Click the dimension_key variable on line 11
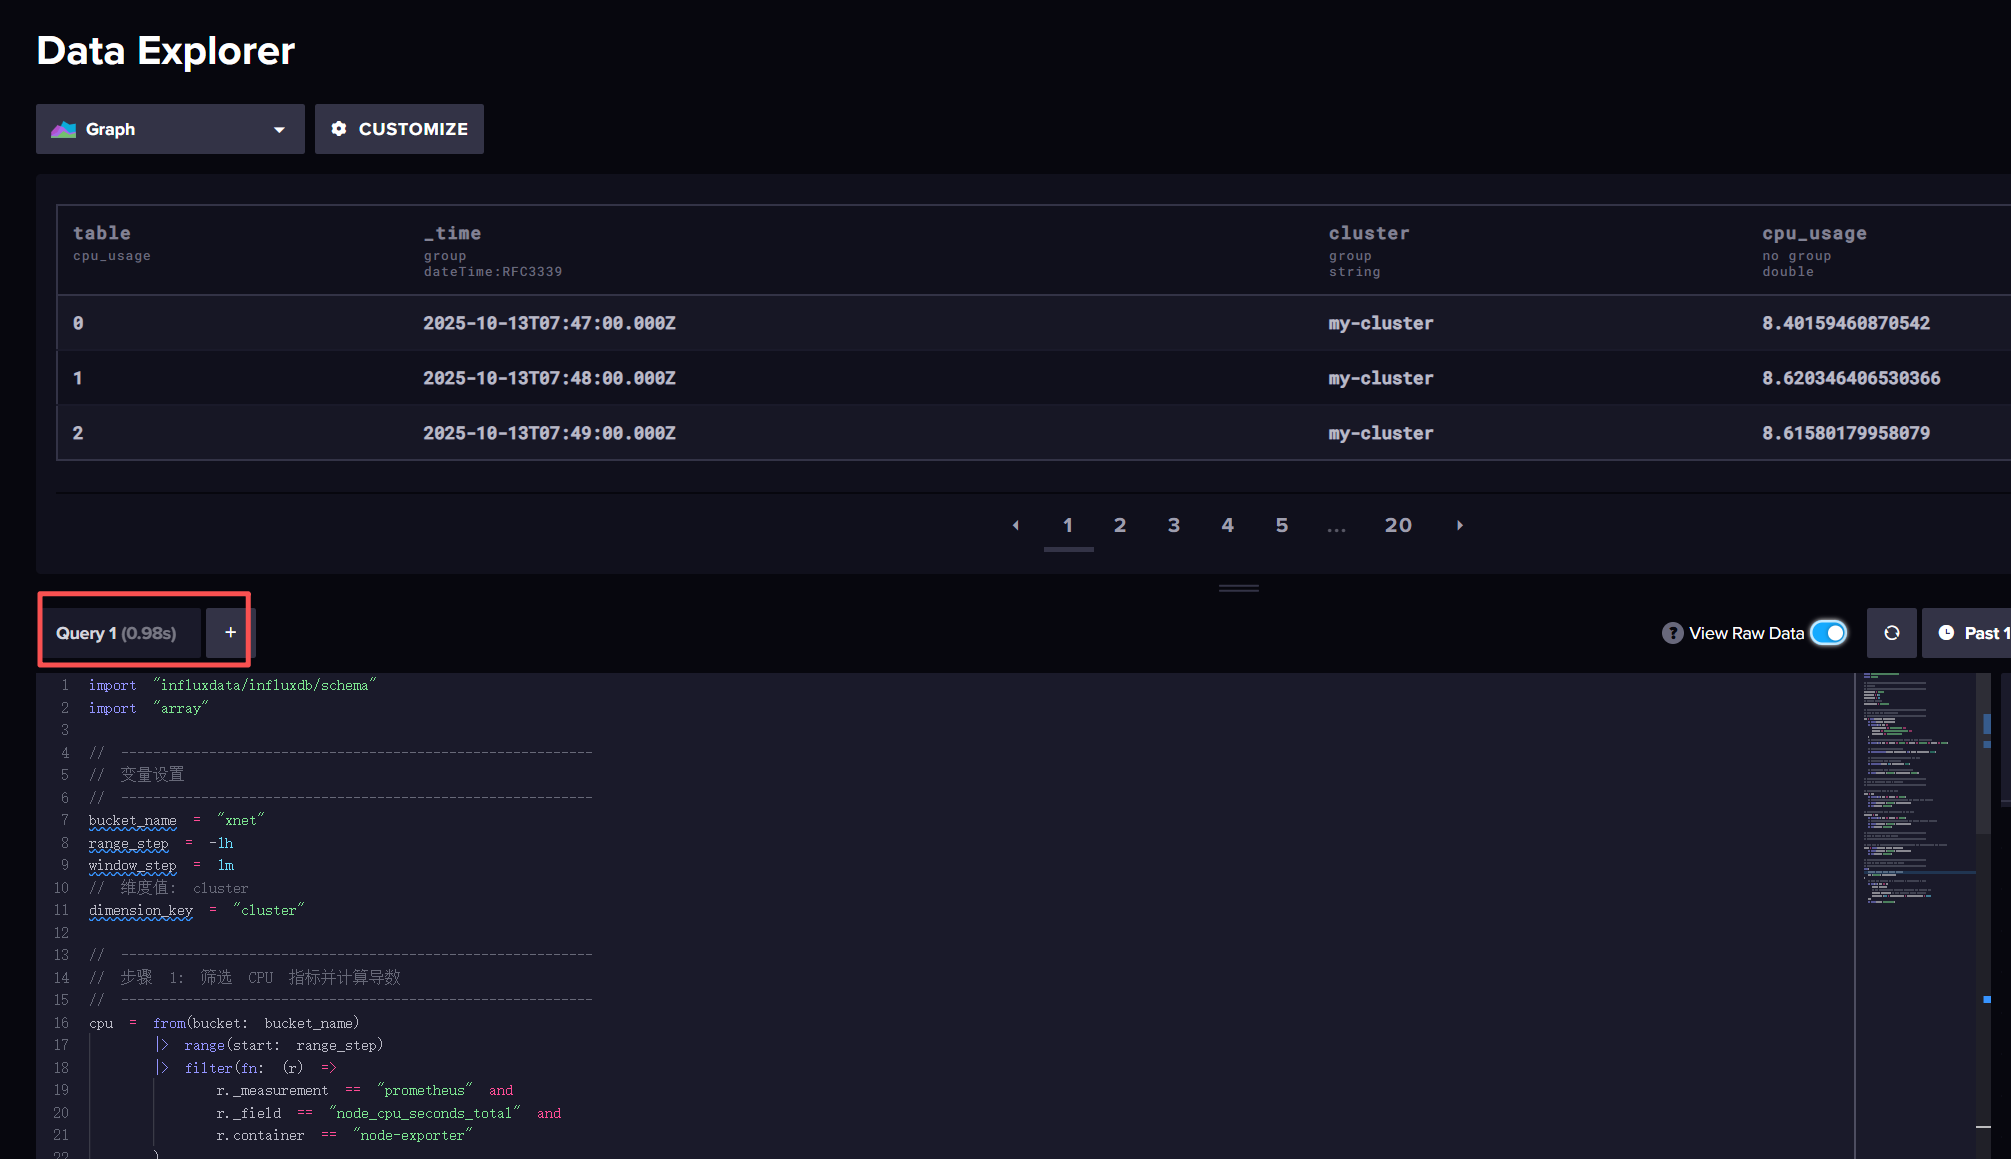Image resolution: width=2011 pixels, height=1159 pixels. (141, 910)
